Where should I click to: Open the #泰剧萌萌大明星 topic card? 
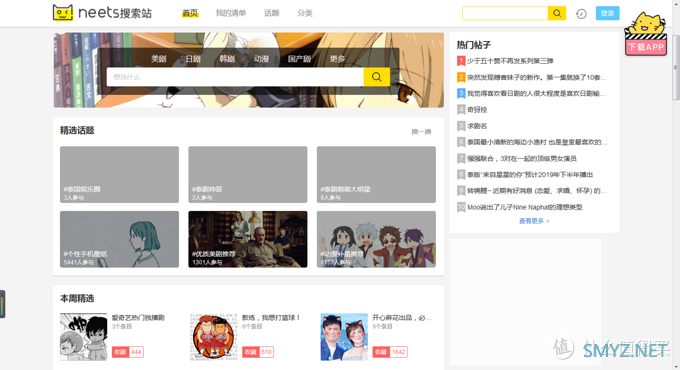point(376,174)
